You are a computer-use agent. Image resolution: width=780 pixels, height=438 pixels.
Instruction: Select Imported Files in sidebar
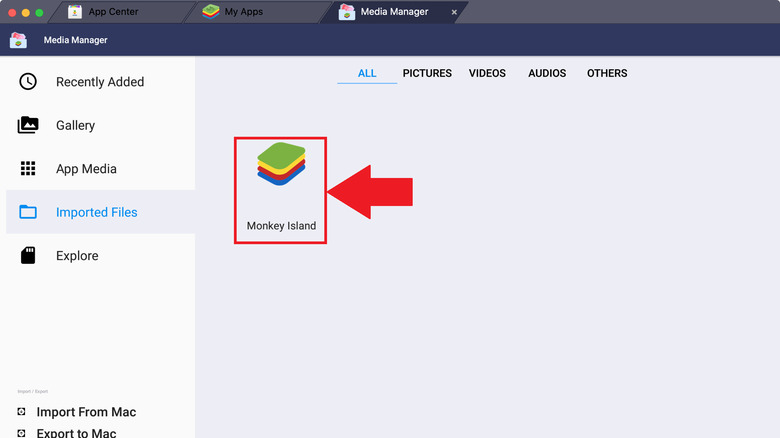pyautogui.click(x=100, y=212)
